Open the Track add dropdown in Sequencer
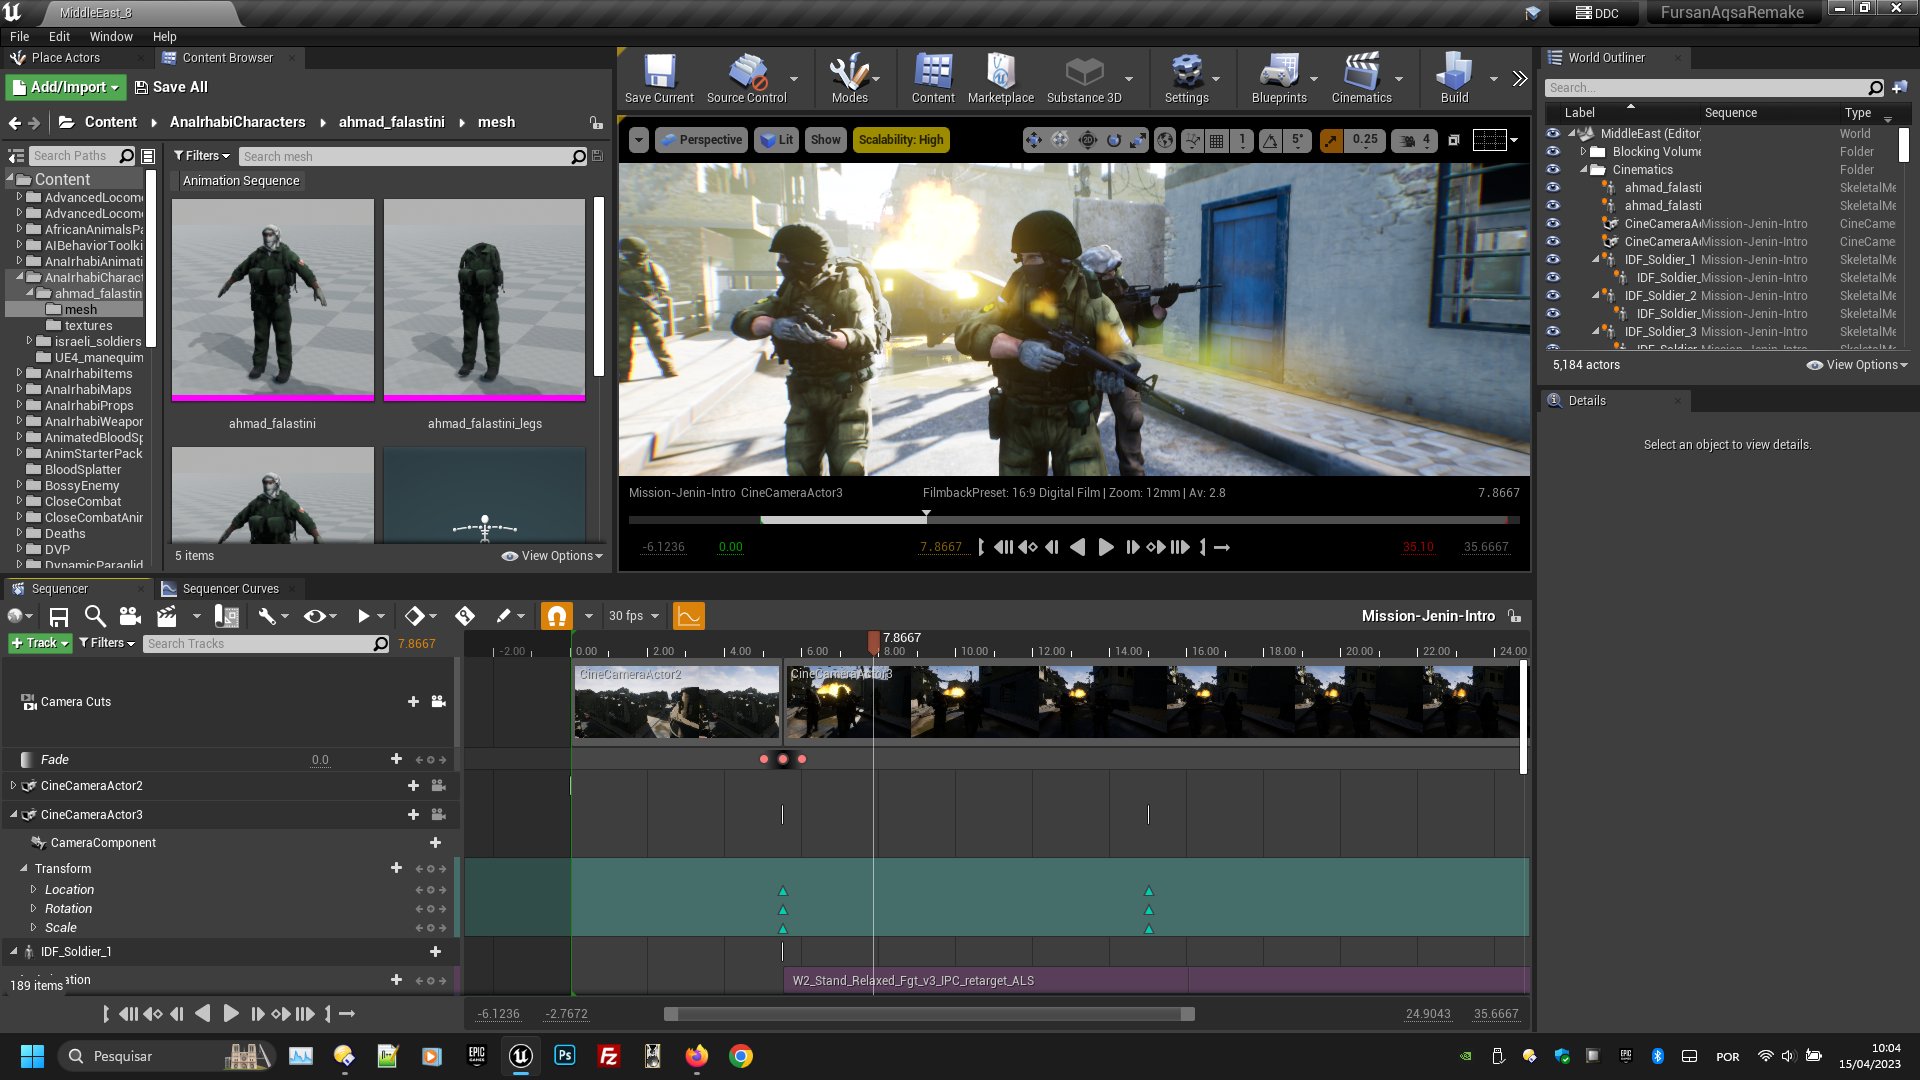Screen dimensions: 1920x1080 pos(40,643)
